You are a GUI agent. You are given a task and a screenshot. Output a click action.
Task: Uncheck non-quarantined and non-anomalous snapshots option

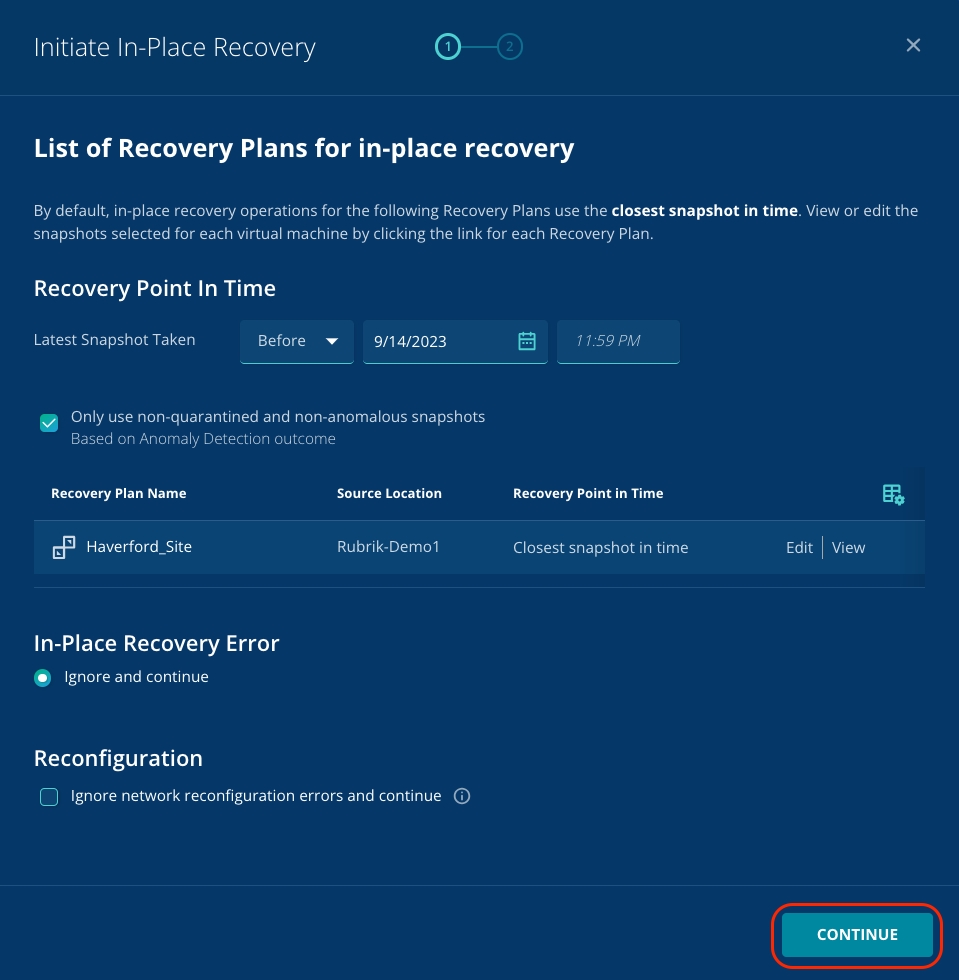click(49, 423)
